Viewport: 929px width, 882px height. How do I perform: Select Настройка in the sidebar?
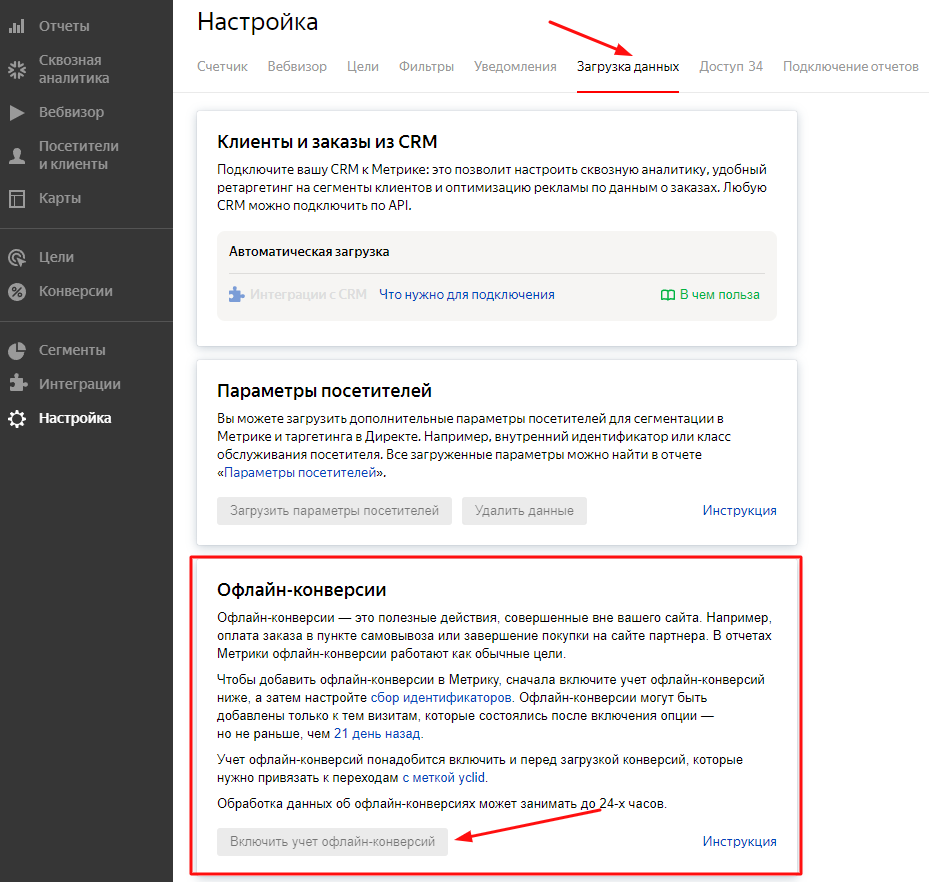tap(75, 418)
